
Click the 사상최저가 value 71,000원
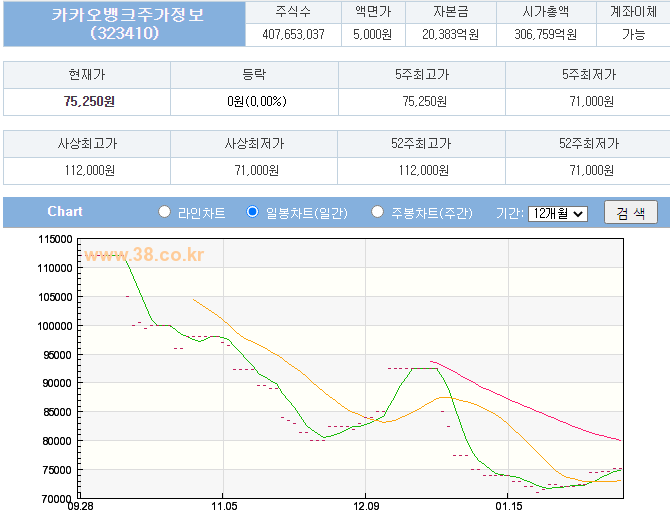coord(256,170)
